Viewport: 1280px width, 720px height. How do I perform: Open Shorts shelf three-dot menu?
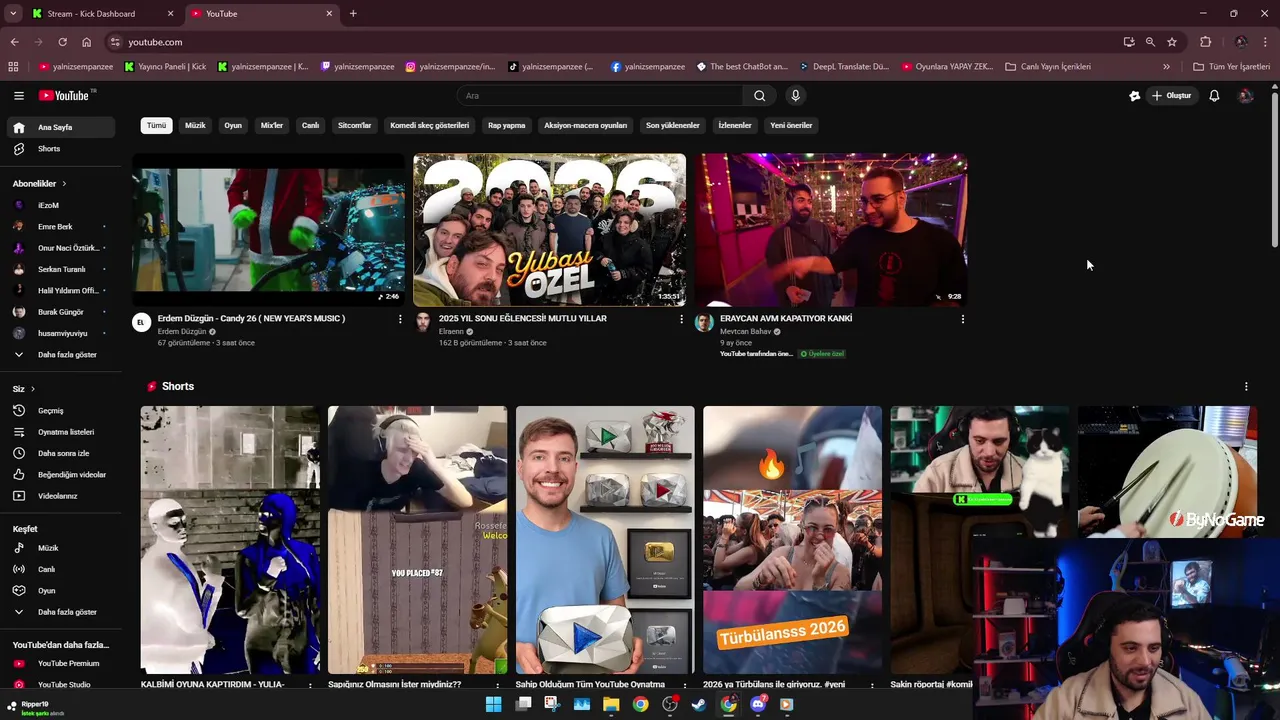[1246, 387]
